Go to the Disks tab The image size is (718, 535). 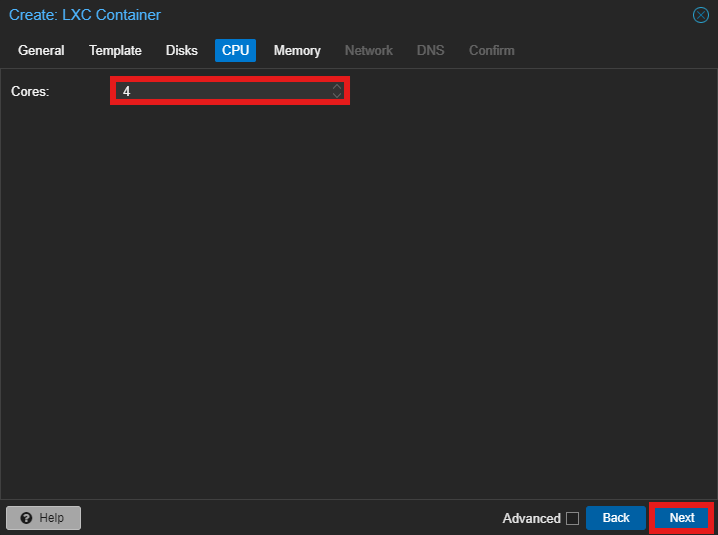(182, 50)
